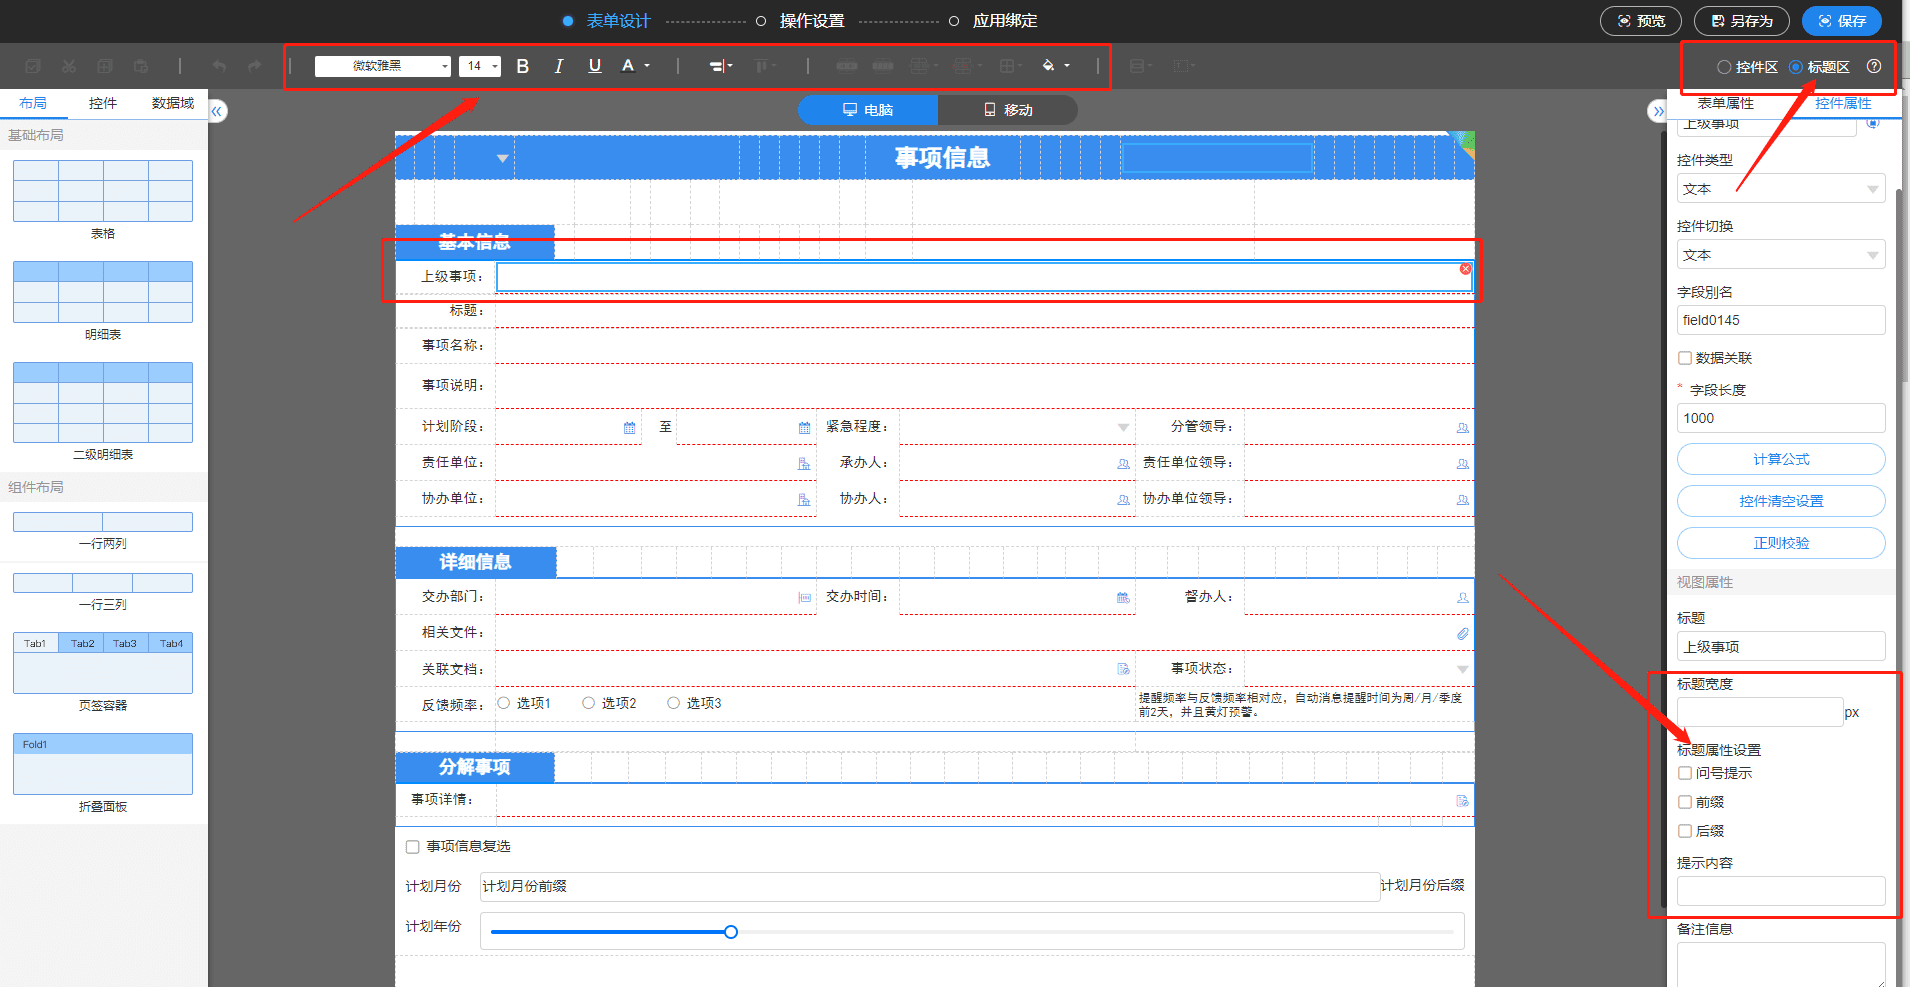This screenshot has height=987, width=1910.
Task: Click the 标题宽度 input field
Action: coord(1760,712)
